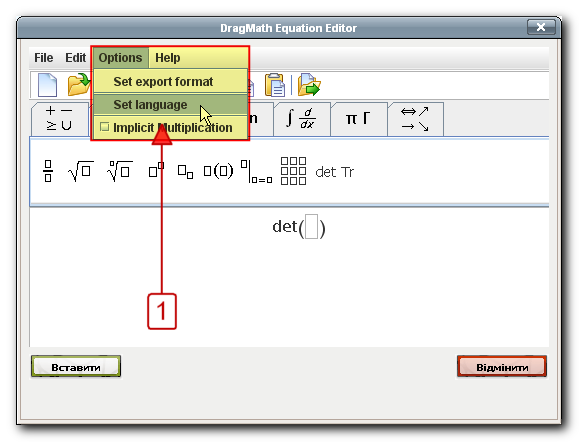Insert a fraction template
The height and width of the screenshot is (442, 579).
tap(48, 171)
